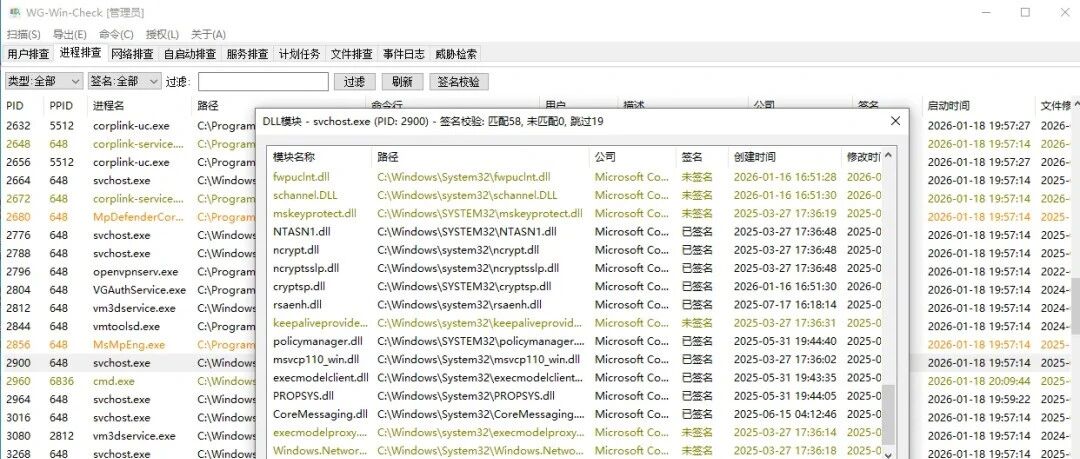The image size is (1080, 459).
Task: Select the ncrypt.dll module row
Action: 575,249
